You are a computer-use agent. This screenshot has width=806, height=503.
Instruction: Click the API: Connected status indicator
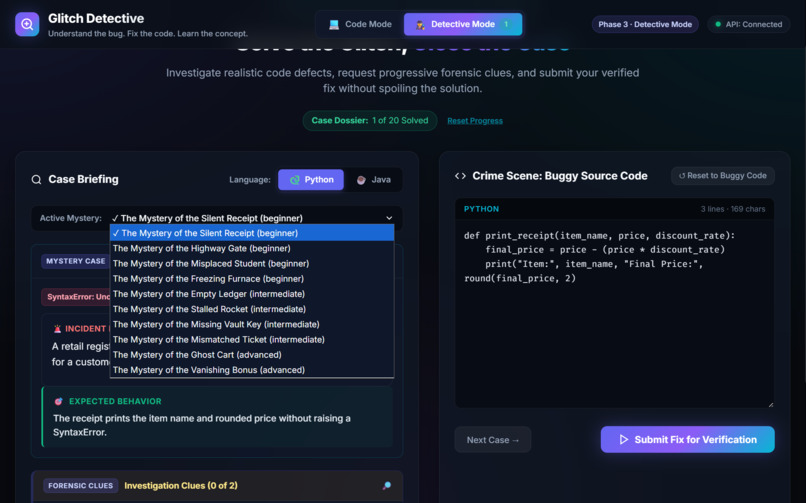point(748,24)
